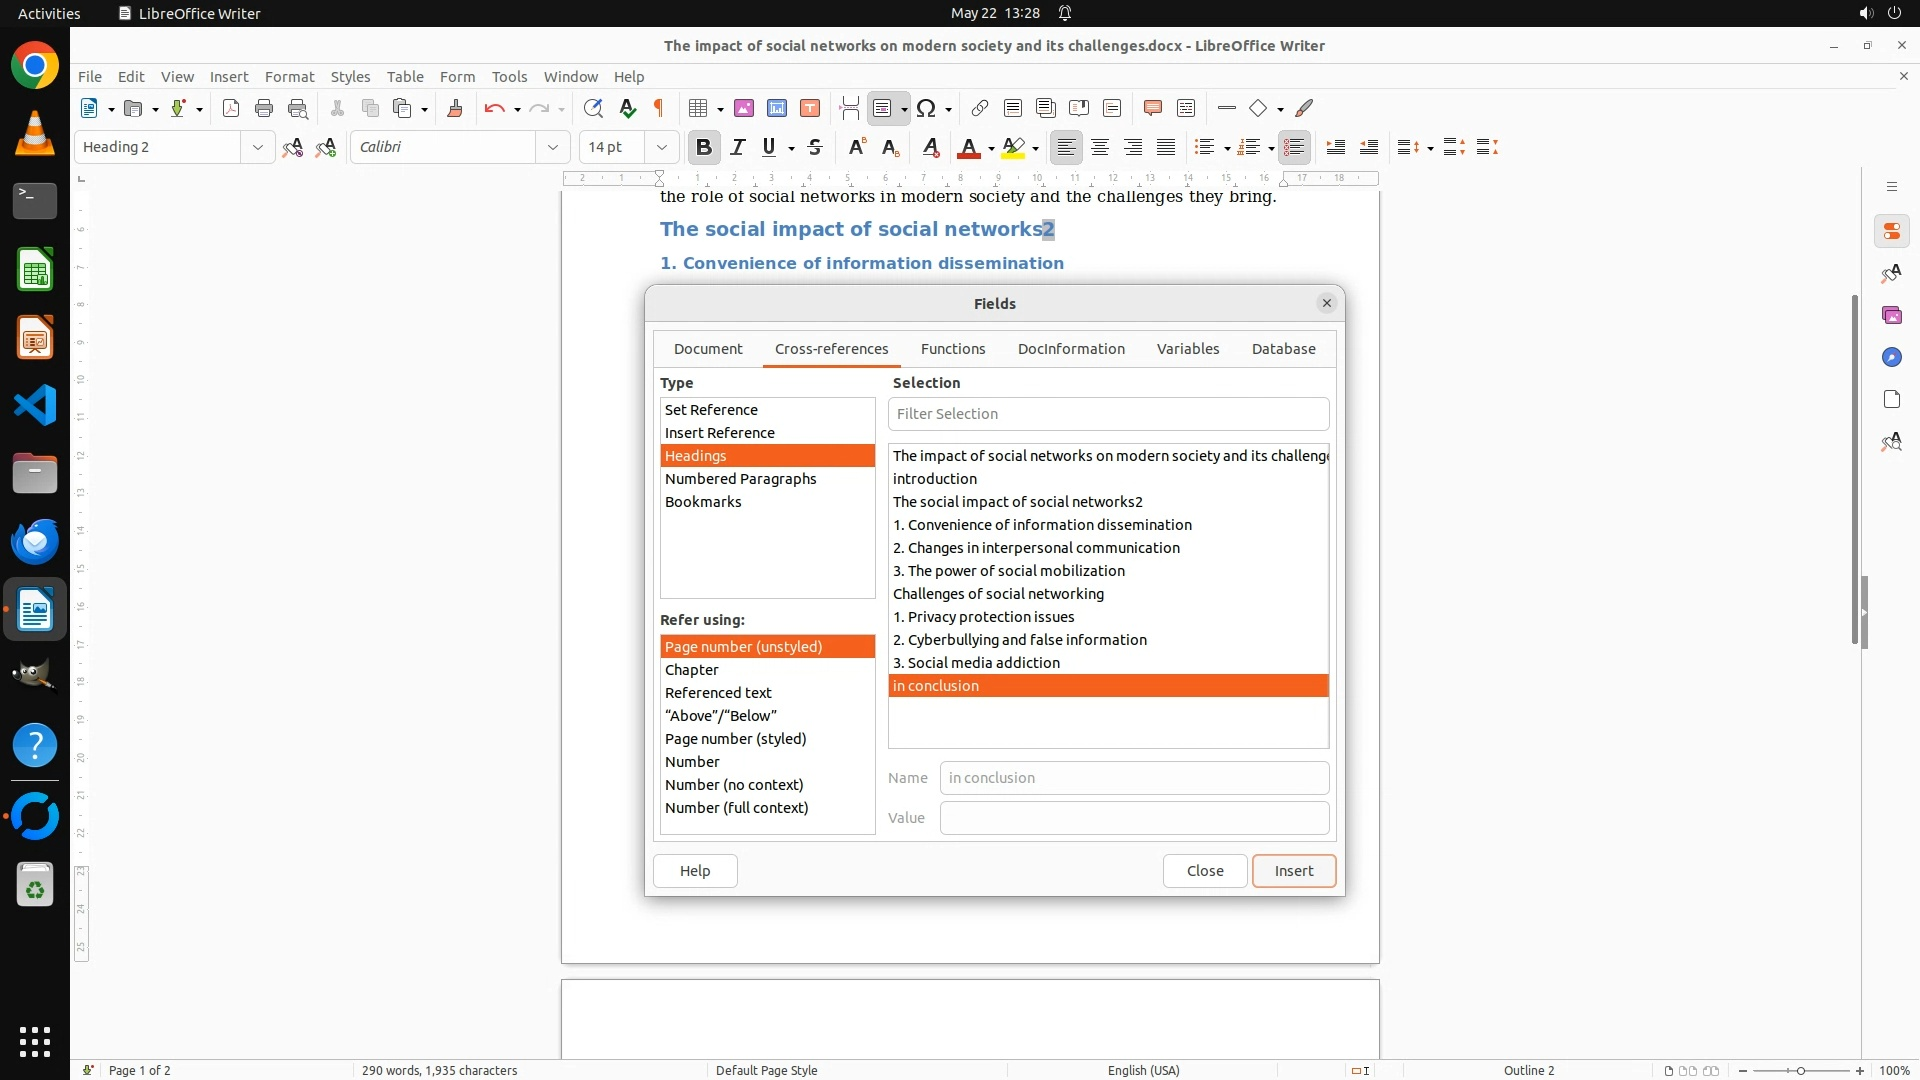Expand the Heading 2 paragraph style dropdown
1920x1080 pixels.
(x=257, y=147)
